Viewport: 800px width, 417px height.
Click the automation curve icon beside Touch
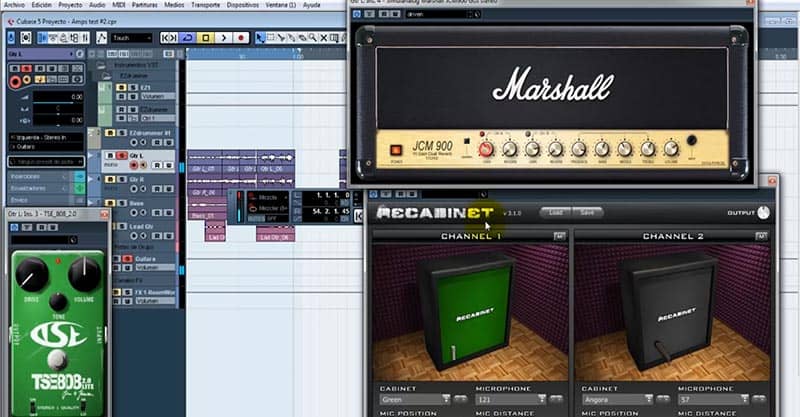pos(102,38)
